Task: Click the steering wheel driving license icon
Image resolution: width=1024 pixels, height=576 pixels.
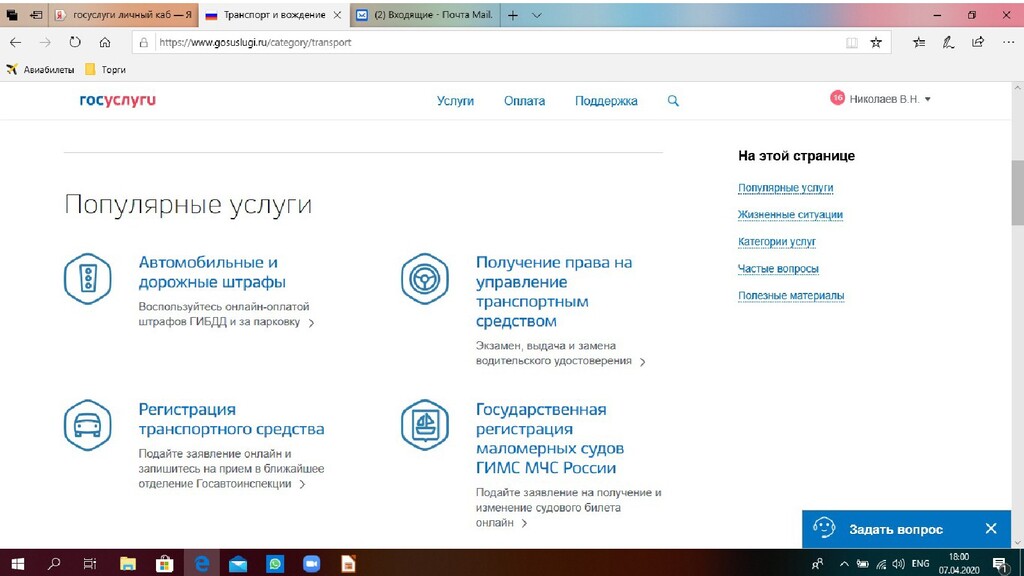Action: pos(424,279)
